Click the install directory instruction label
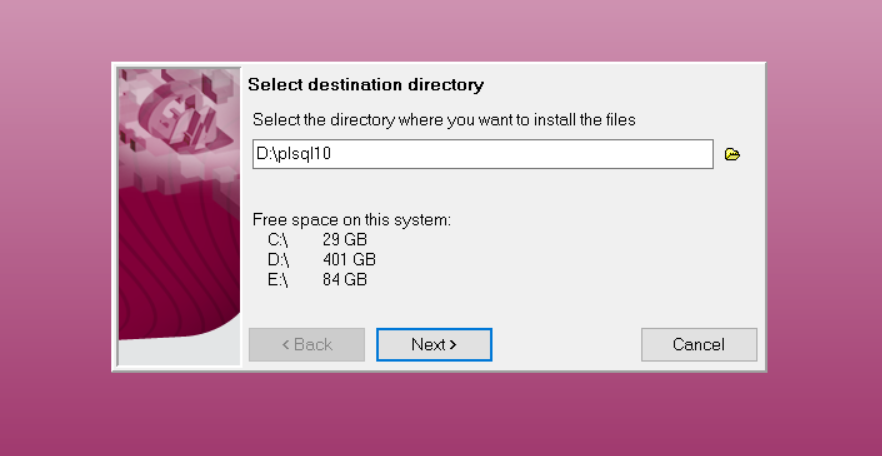Image resolution: width=882 pixels, height=456 pixels. coord(444,120)
